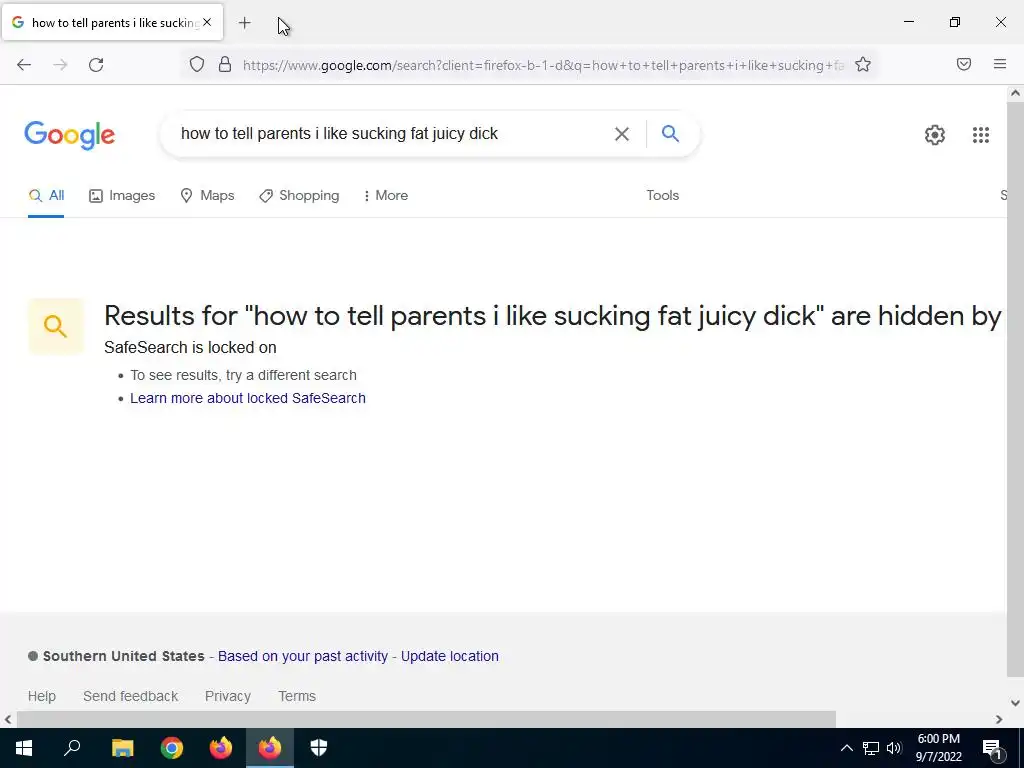
Task: Click the Google logo
Action: point(70,135)
